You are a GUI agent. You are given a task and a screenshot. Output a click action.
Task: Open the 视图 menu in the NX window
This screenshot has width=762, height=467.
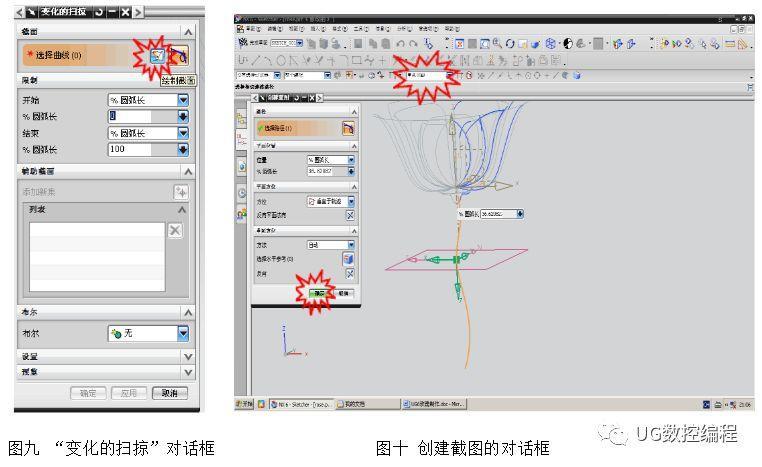(296, 29)
